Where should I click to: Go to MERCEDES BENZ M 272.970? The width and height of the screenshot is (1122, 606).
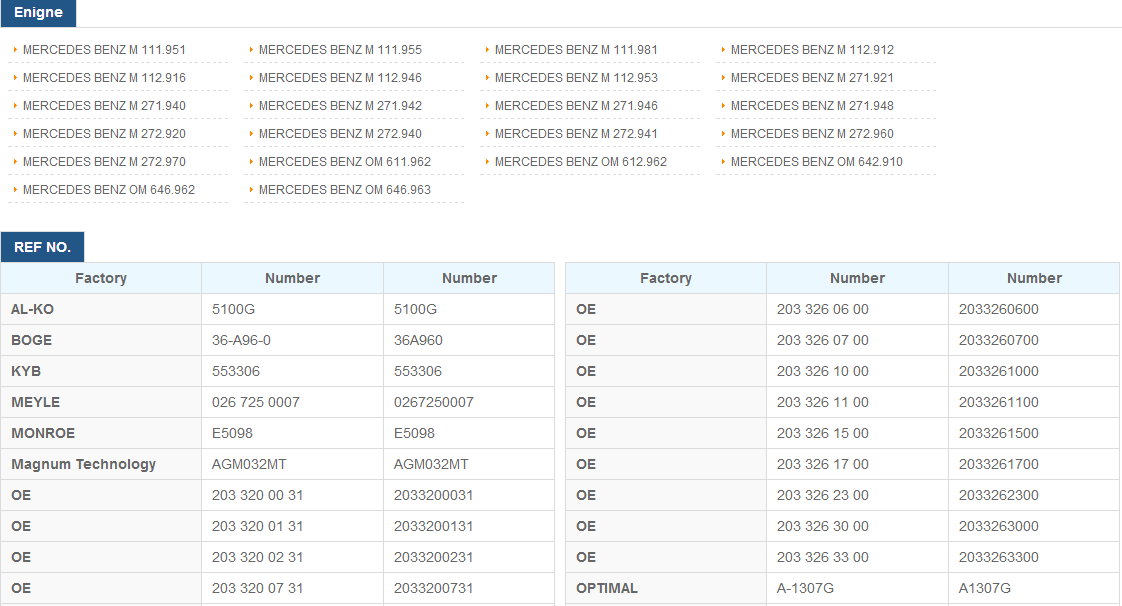[104, 162]
